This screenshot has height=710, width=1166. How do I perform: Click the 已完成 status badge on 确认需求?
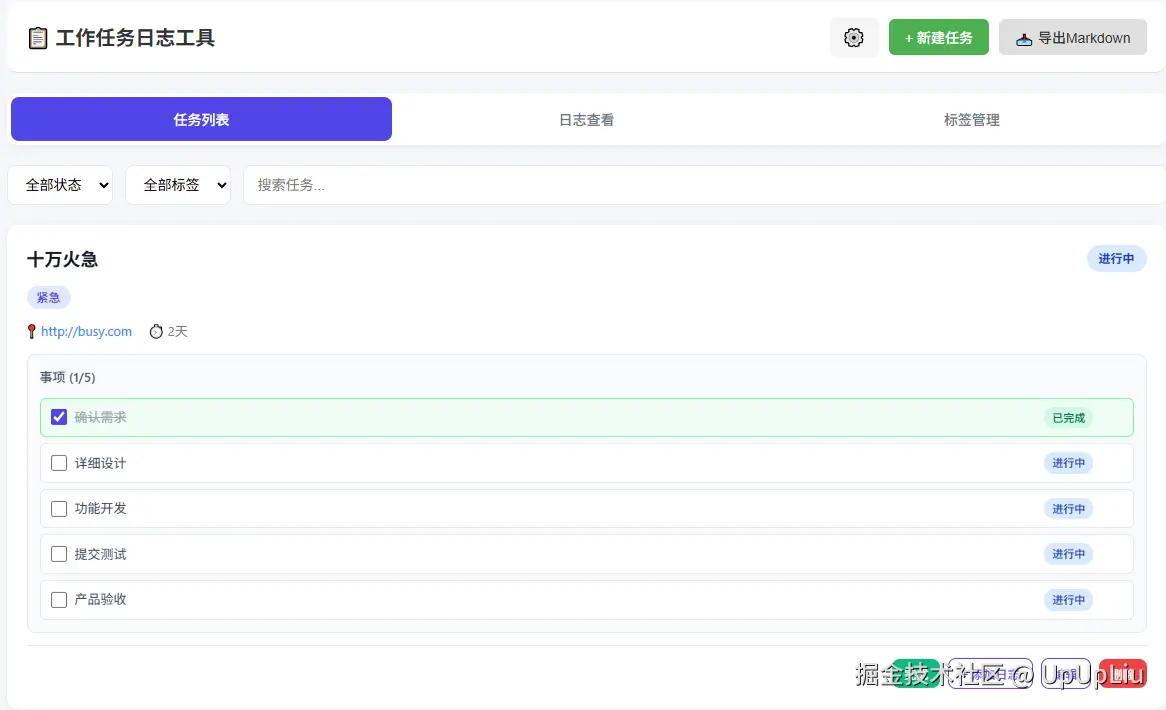(x=1067, y=417)
